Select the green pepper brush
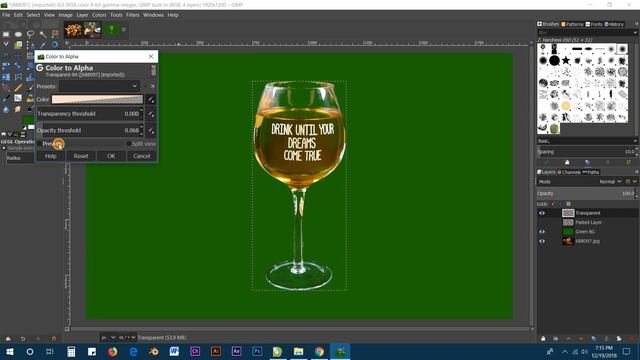The image size is (640, 360). click(554, 129)
